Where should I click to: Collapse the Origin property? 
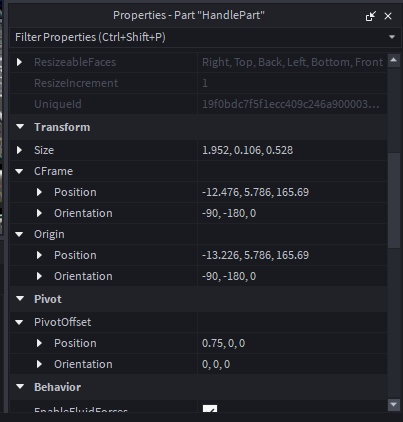[19, 234]
